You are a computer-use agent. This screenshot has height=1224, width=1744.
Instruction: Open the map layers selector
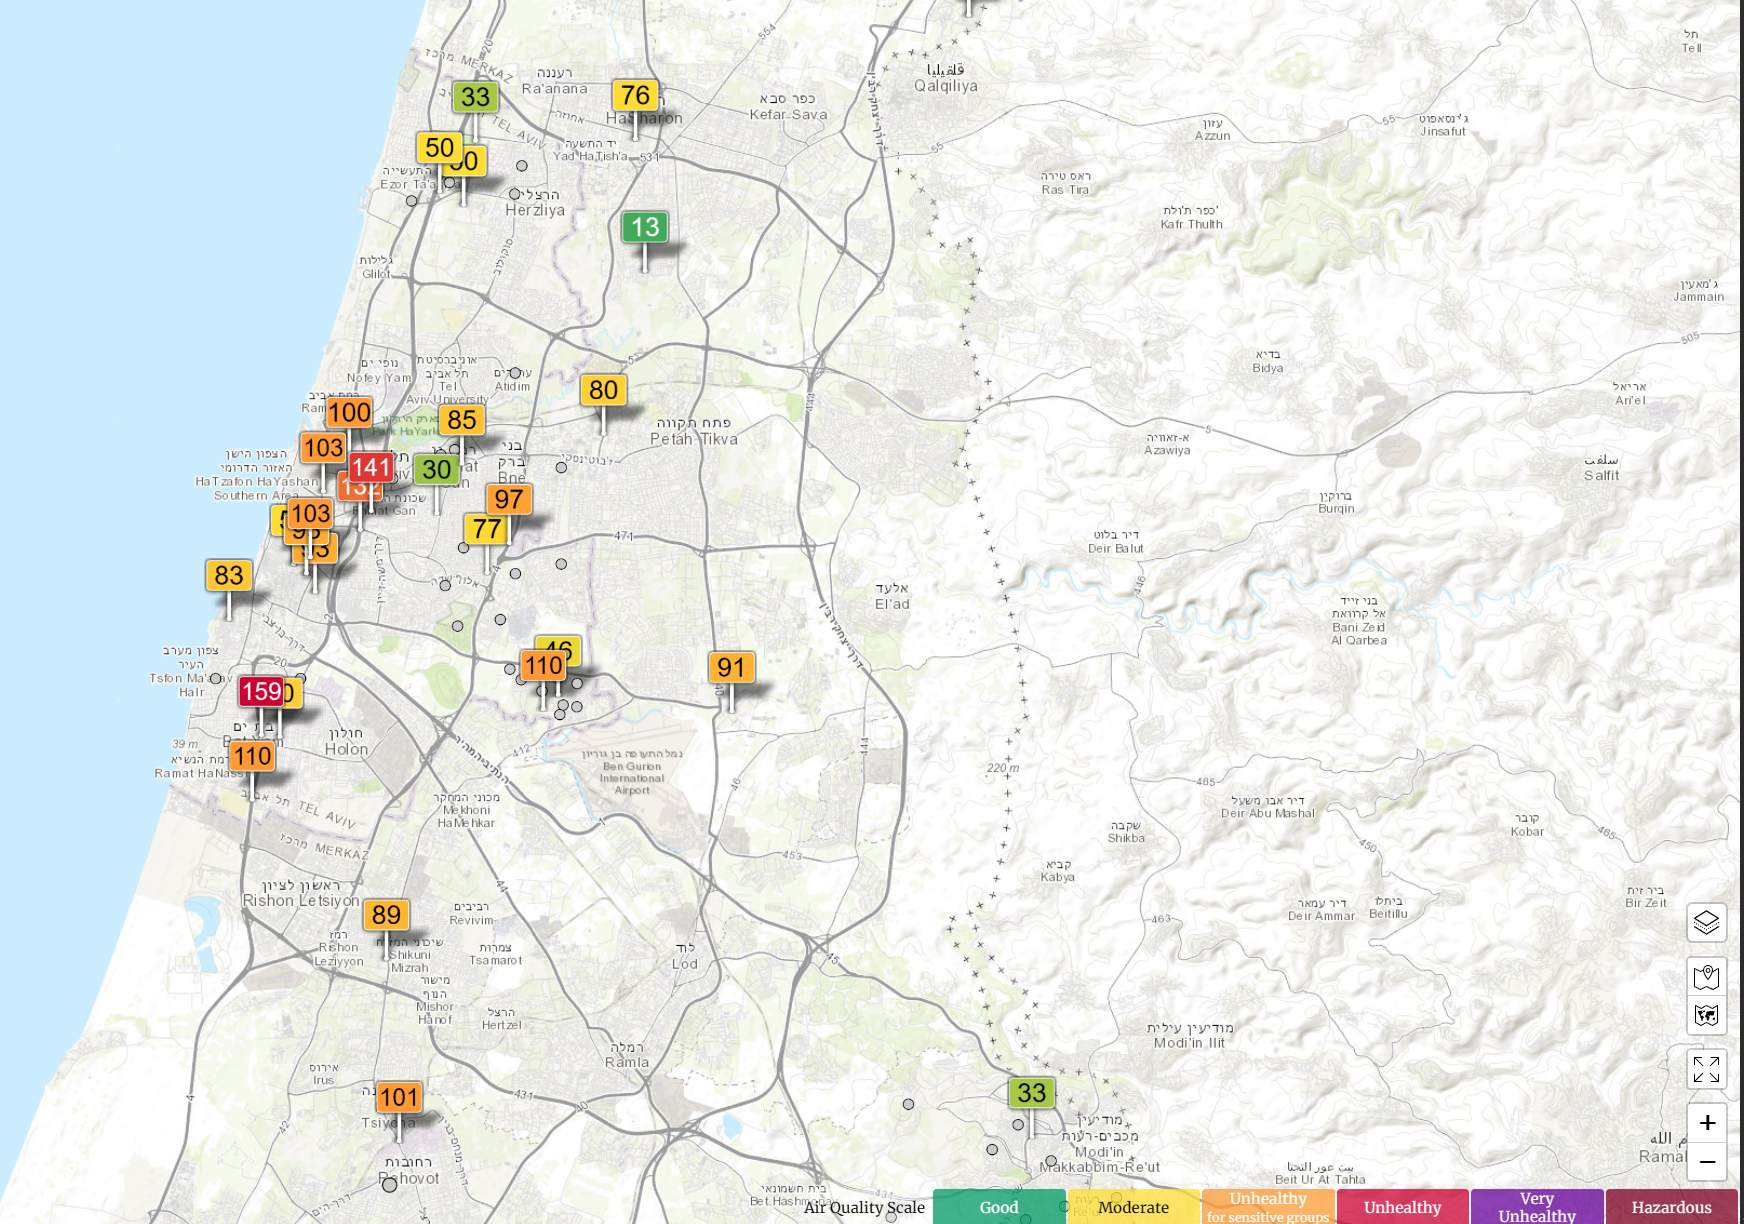[1706, 922]
